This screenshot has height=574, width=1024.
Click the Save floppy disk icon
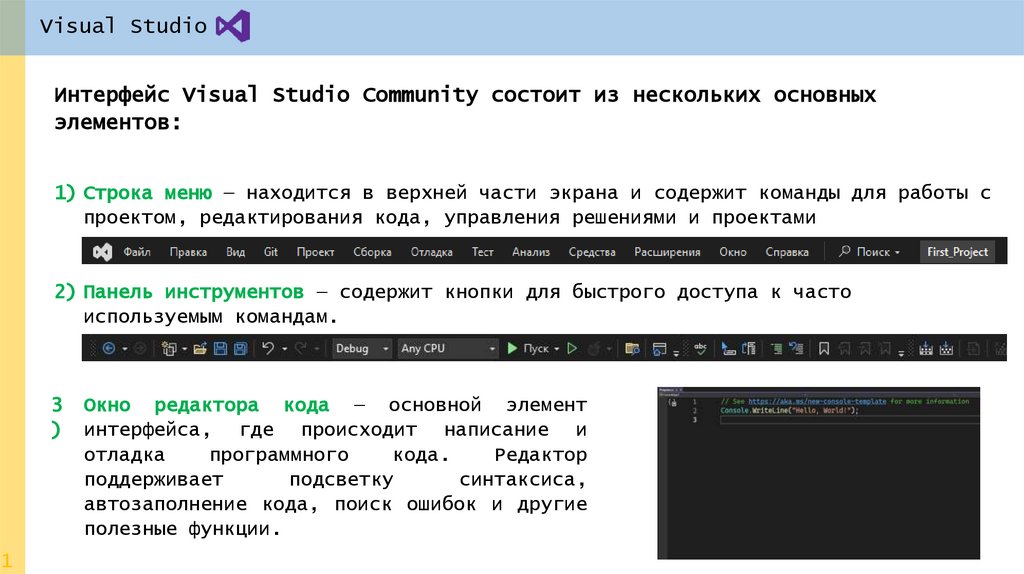pyautogui.click(x=222, y=349)
